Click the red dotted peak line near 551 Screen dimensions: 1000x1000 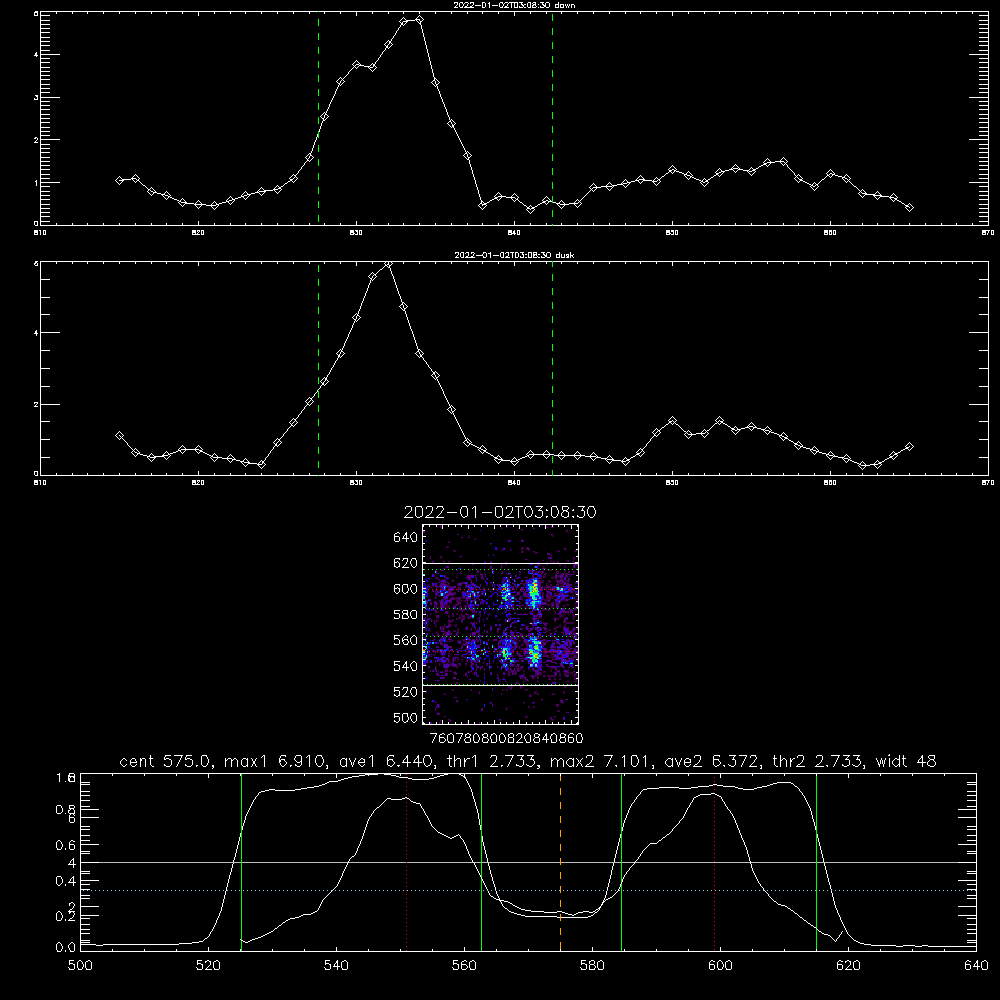(407, 862)
